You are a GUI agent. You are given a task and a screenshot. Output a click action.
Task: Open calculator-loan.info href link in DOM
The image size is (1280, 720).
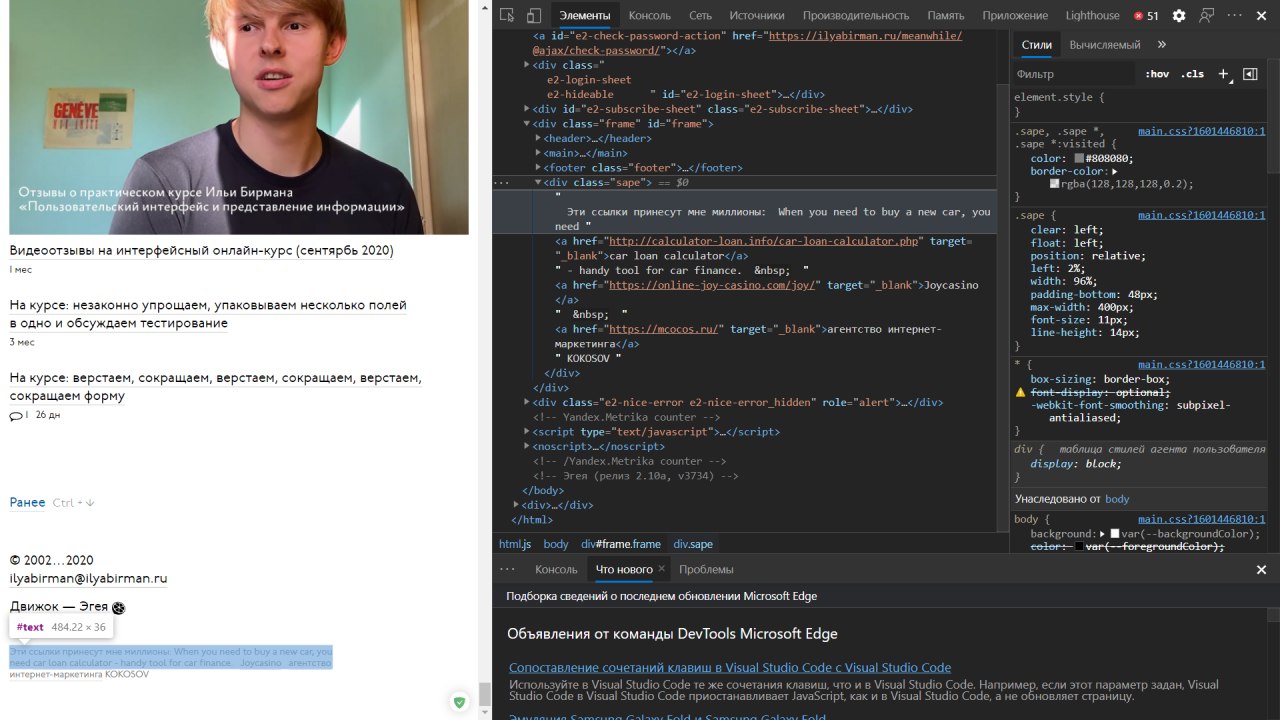(x=764, y=241)
